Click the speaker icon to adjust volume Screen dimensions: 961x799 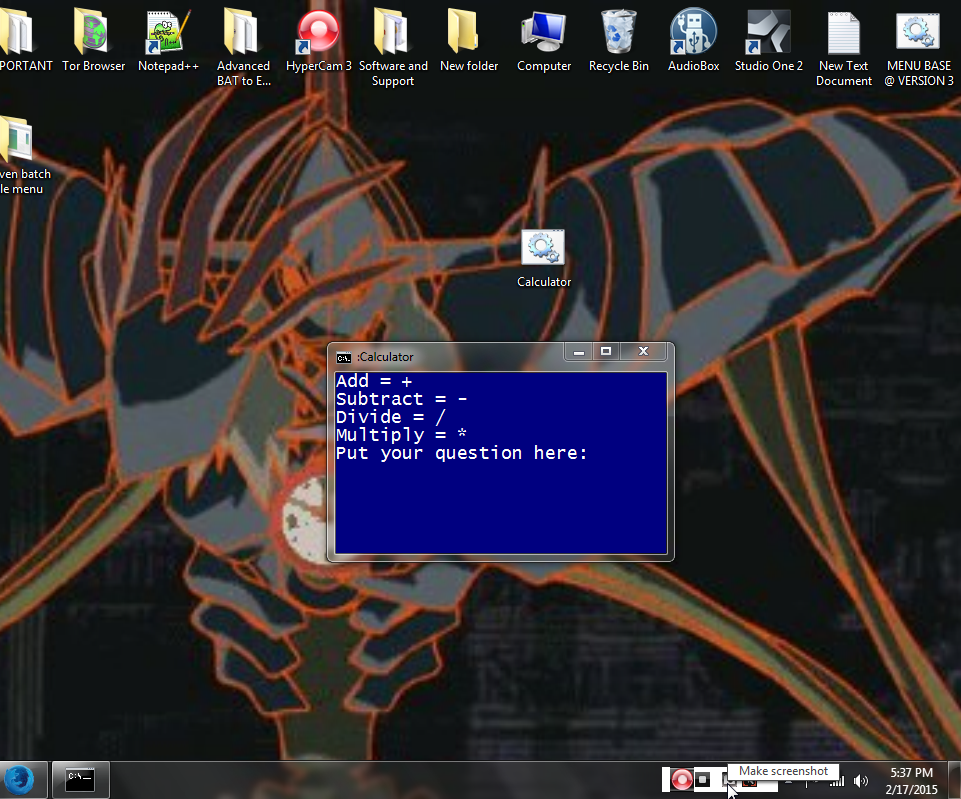[860, 779]
